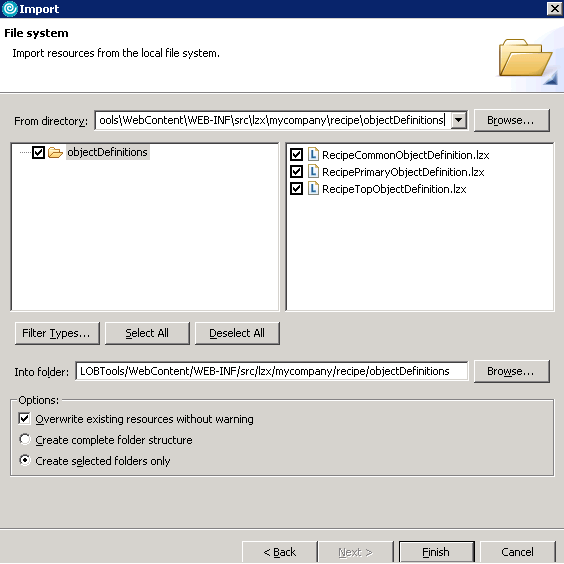564x564 pixels.
Task: Click the Finish button
Action: pyautogui.click(x=436, y=552)
